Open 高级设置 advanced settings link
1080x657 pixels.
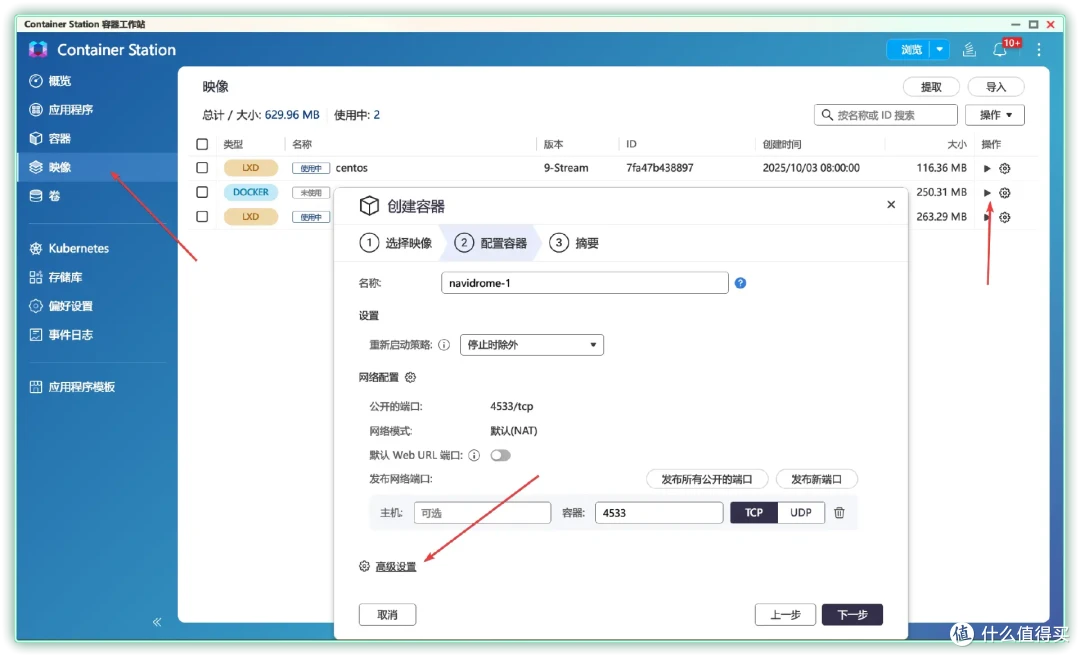tap(396, 567)
